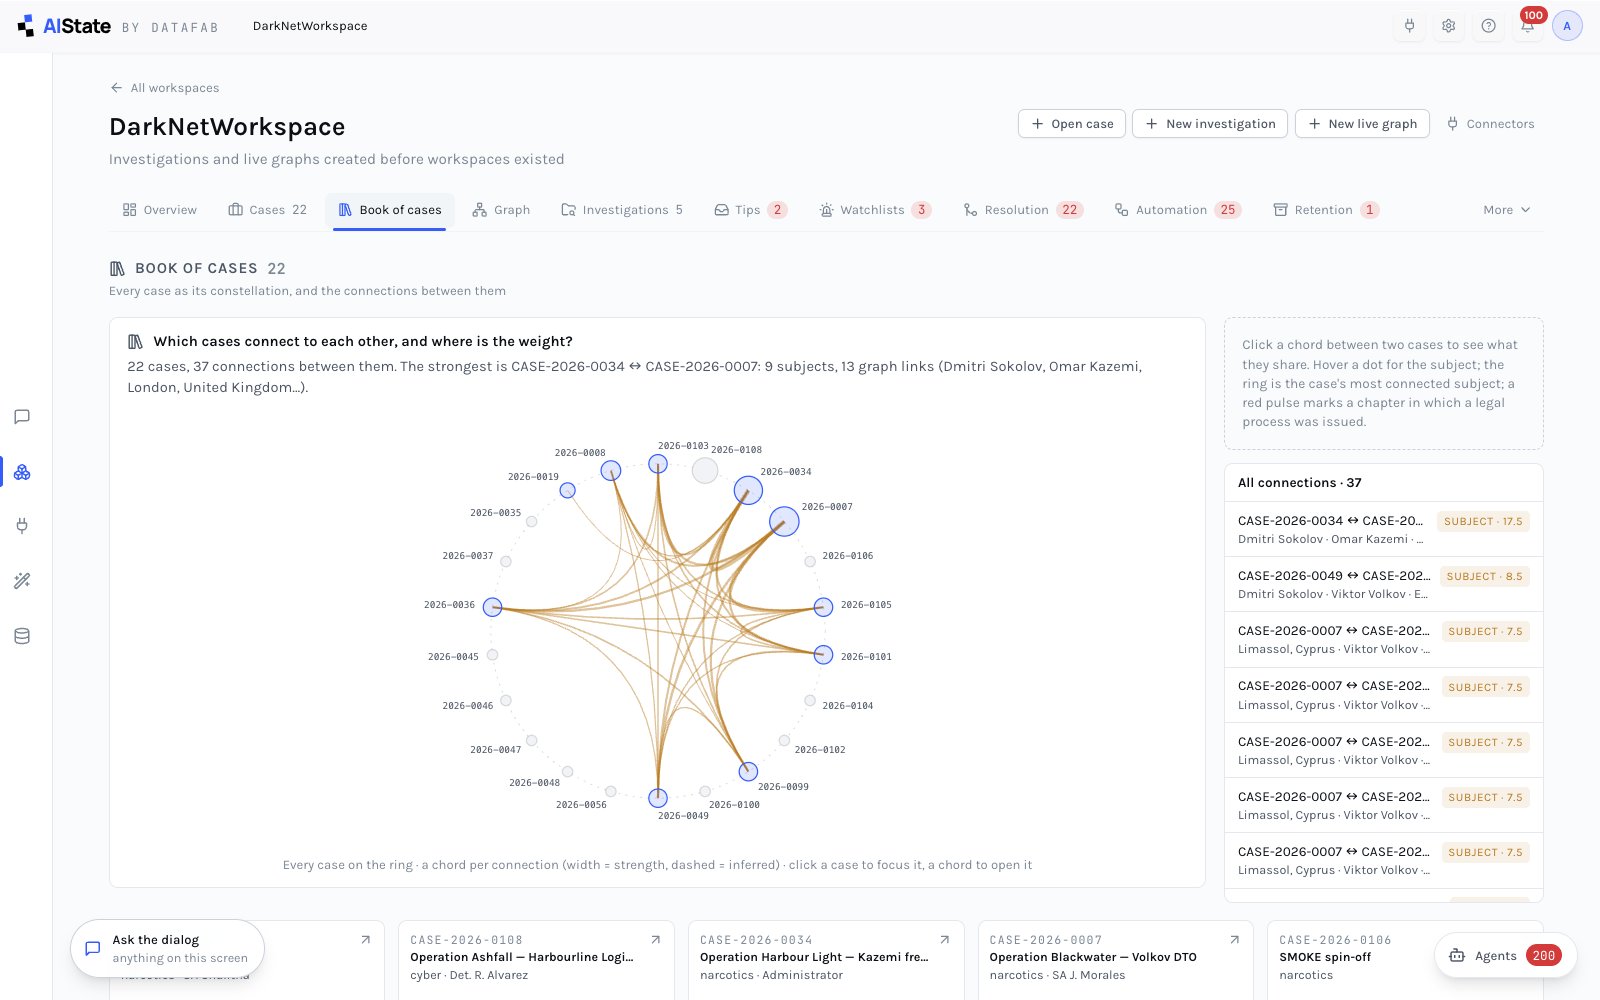Open the CASE-2026-0049 connection, subject 8.5
1600x1000 pixels.
pyautogui.click(x=1383, y=584)
